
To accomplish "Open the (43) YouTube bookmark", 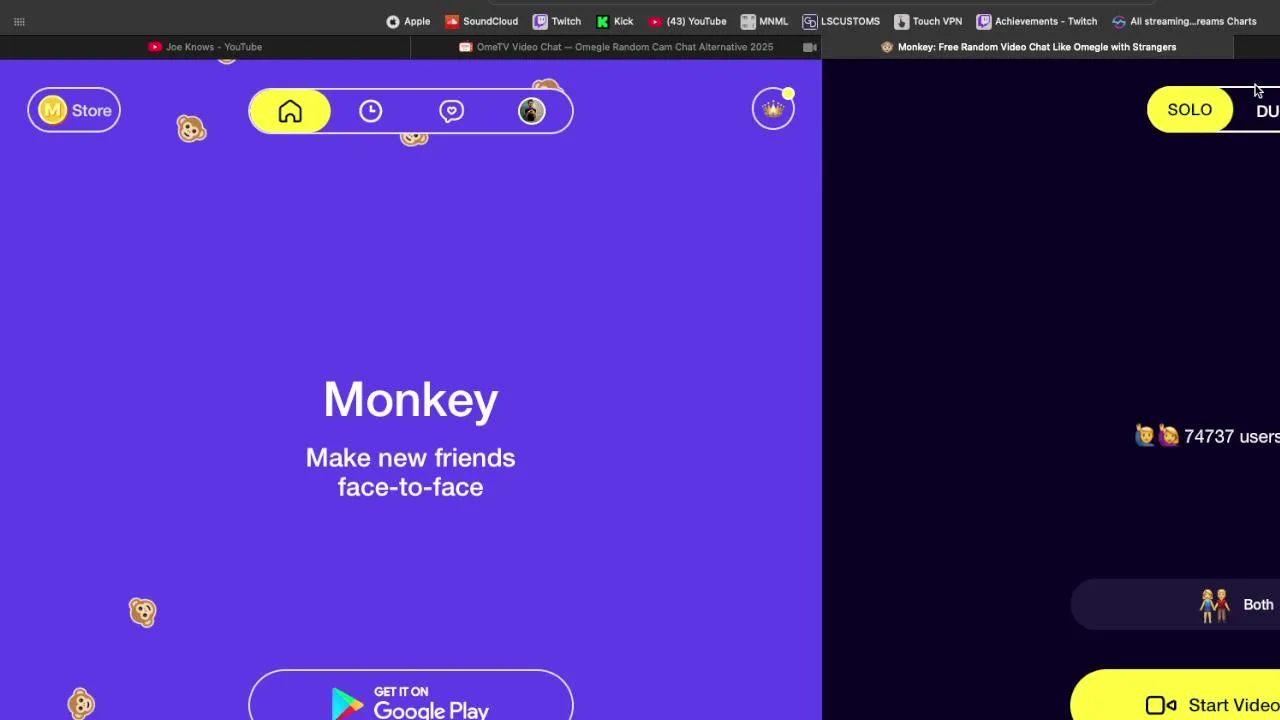I will point(687,21).
